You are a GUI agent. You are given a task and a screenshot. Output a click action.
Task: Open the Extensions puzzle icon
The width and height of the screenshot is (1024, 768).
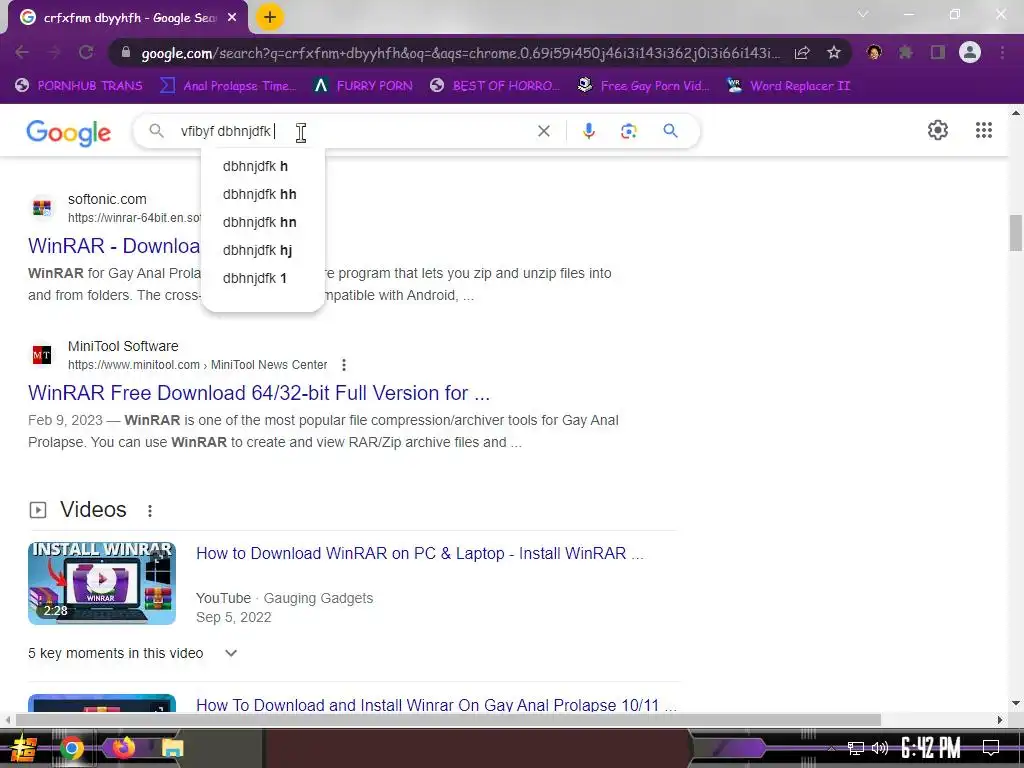(x=906, y=52)
